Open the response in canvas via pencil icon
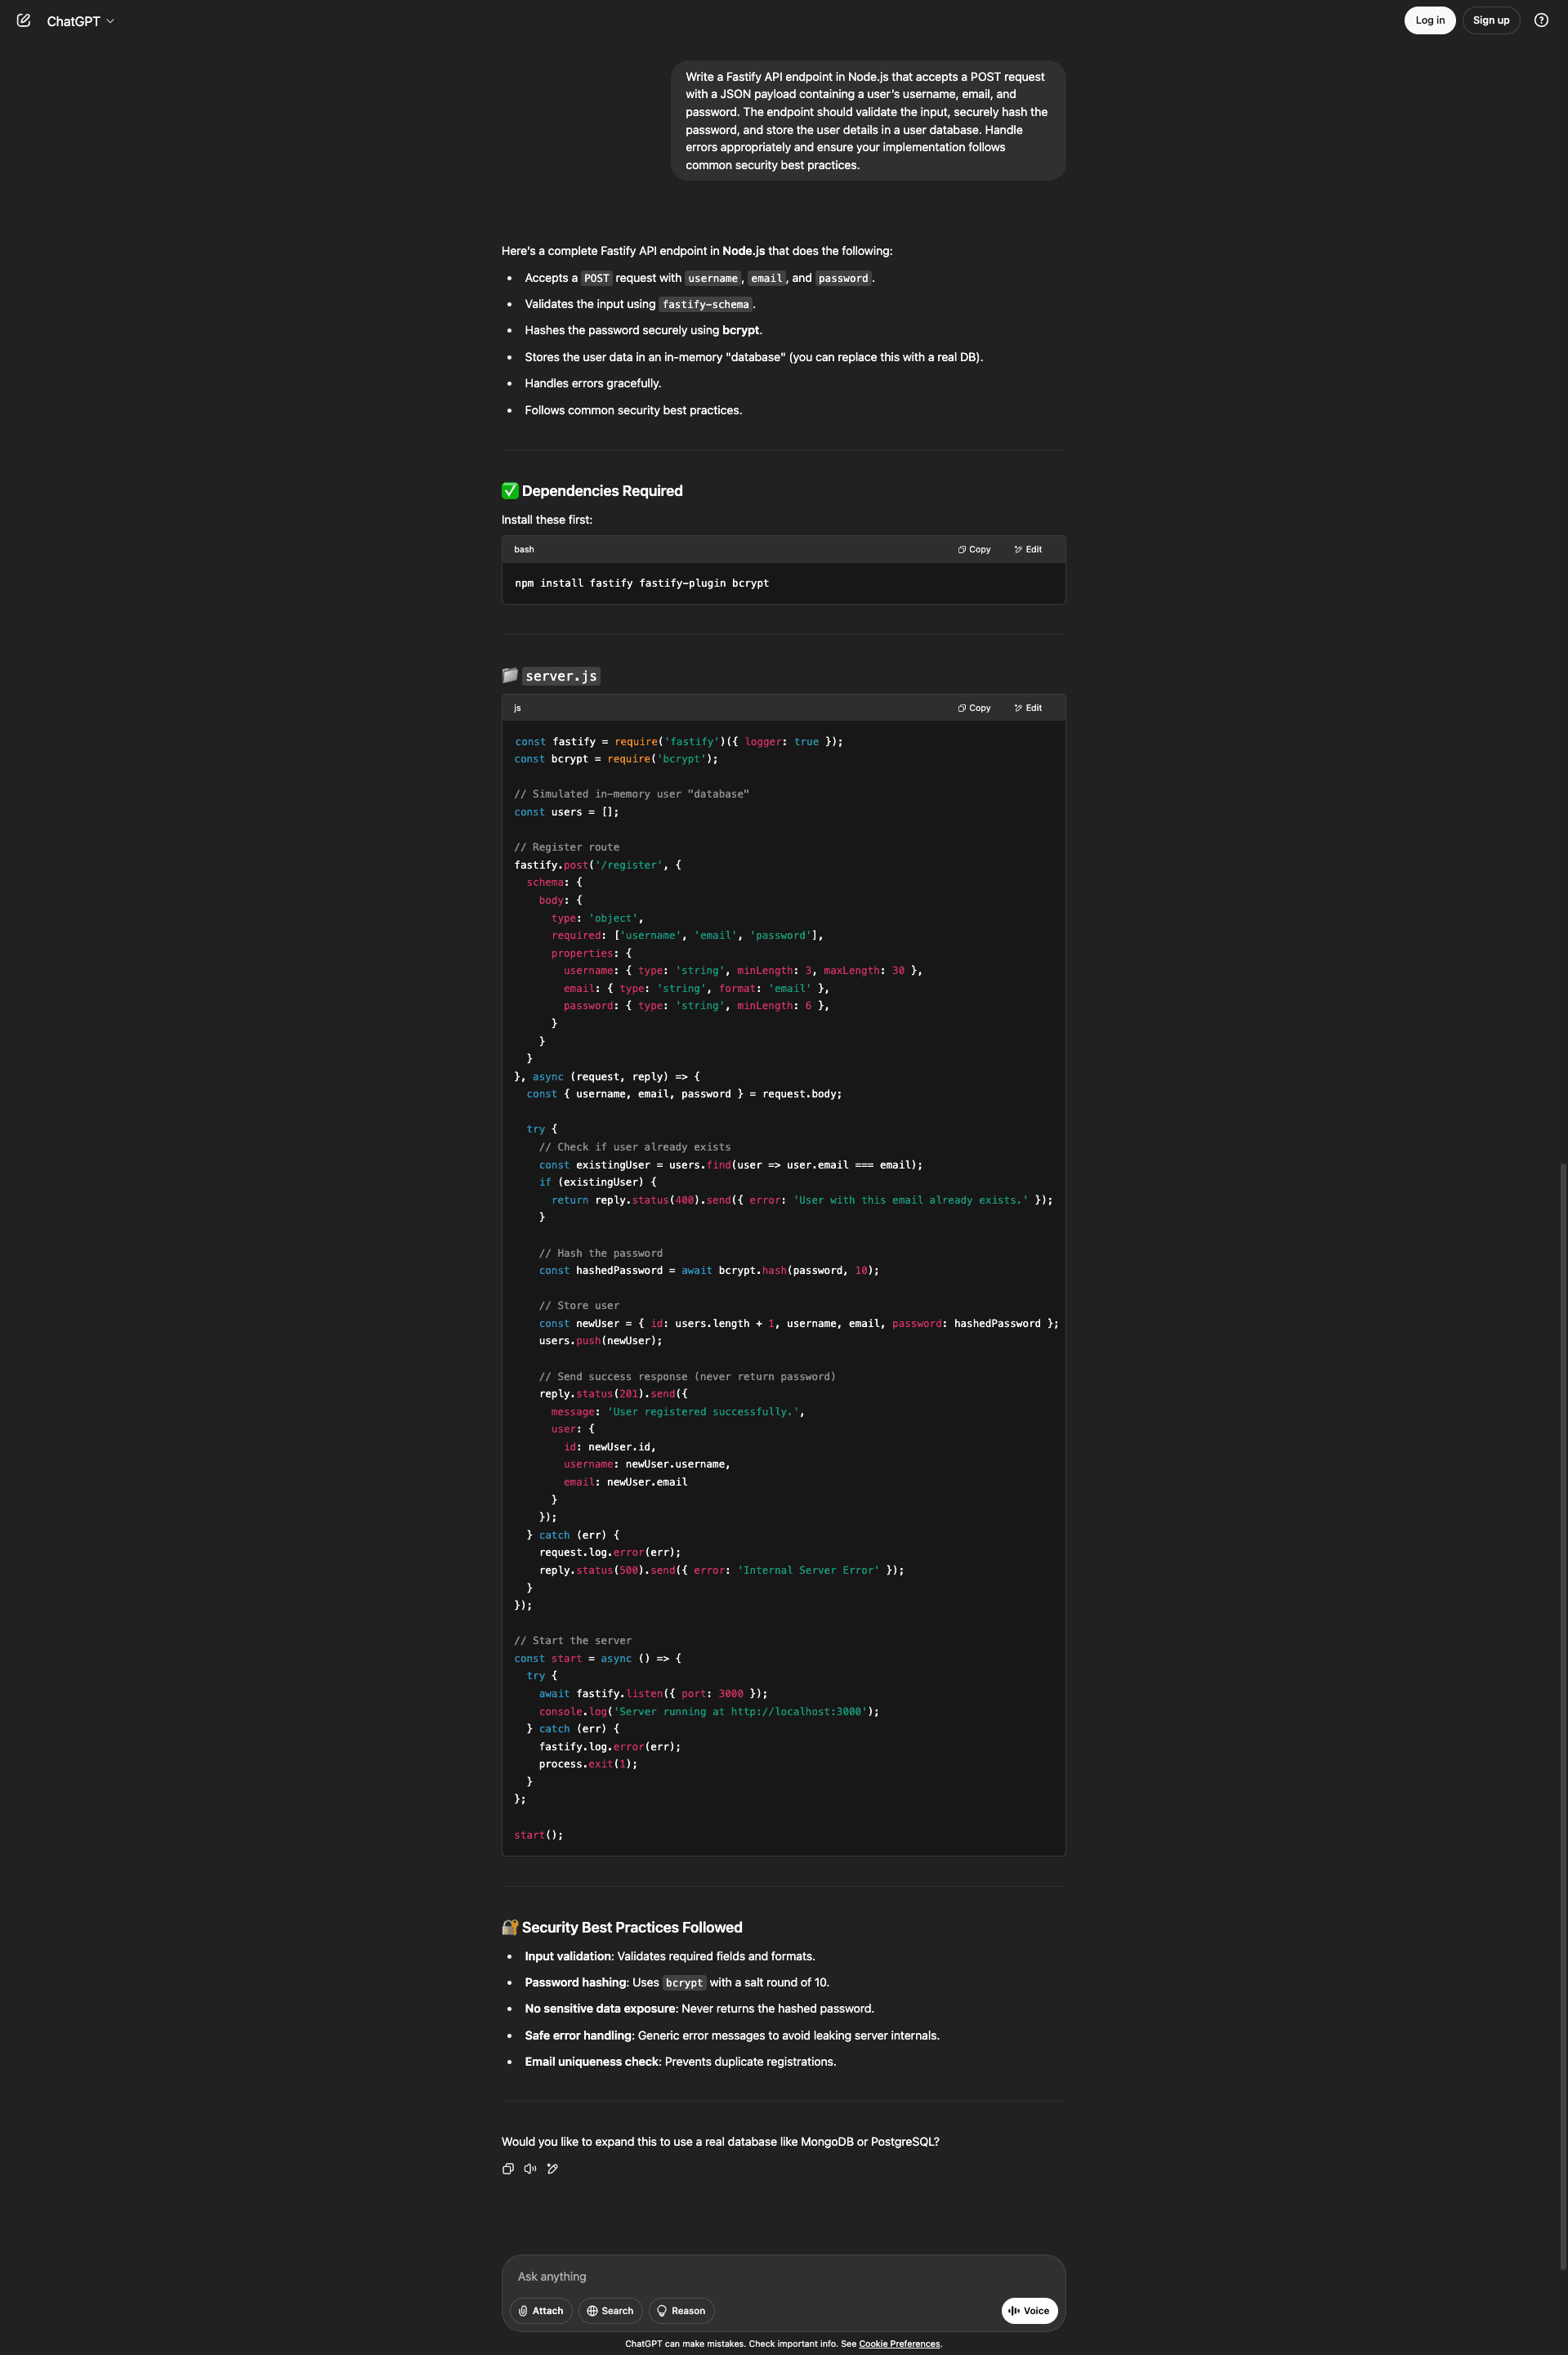Viewport: 1568px width, 2355px height. [x=552, y=2168]
